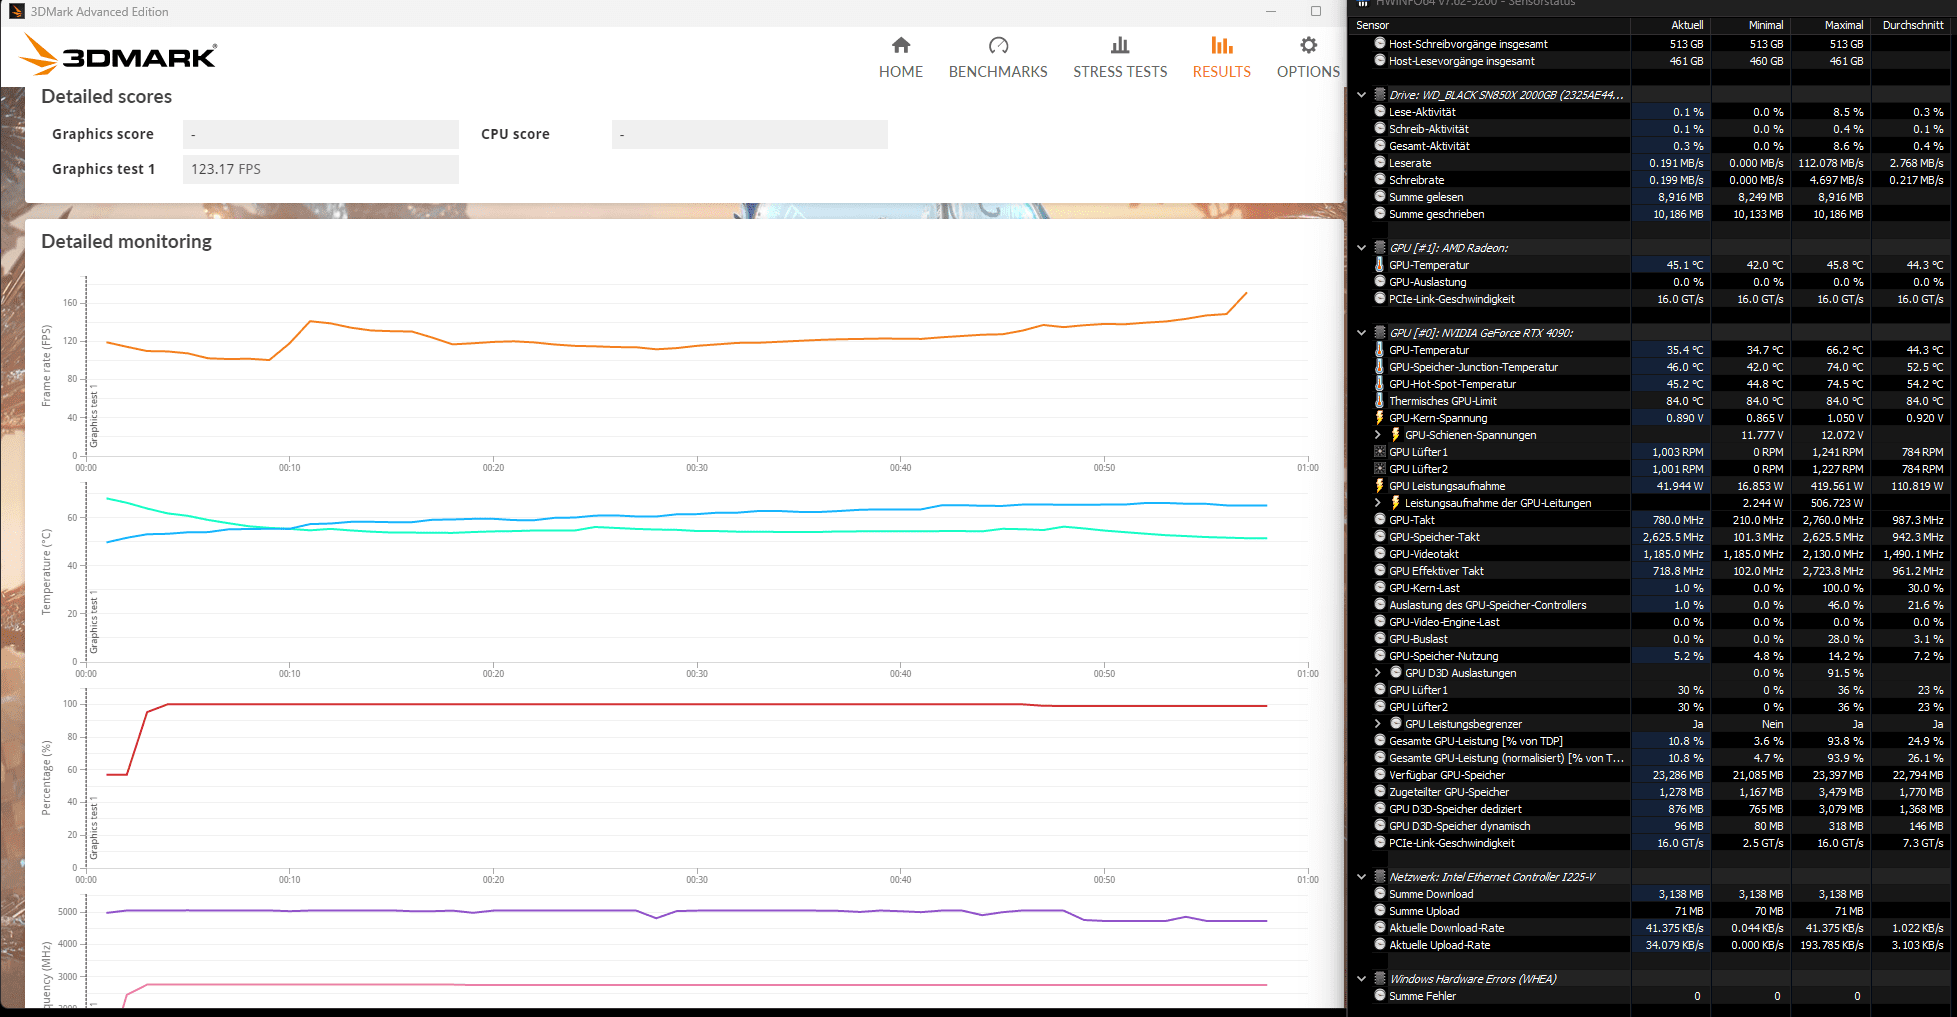
Task: Collapse the GPU [#1] AMD Radeon group
Action: [1361, 248]
